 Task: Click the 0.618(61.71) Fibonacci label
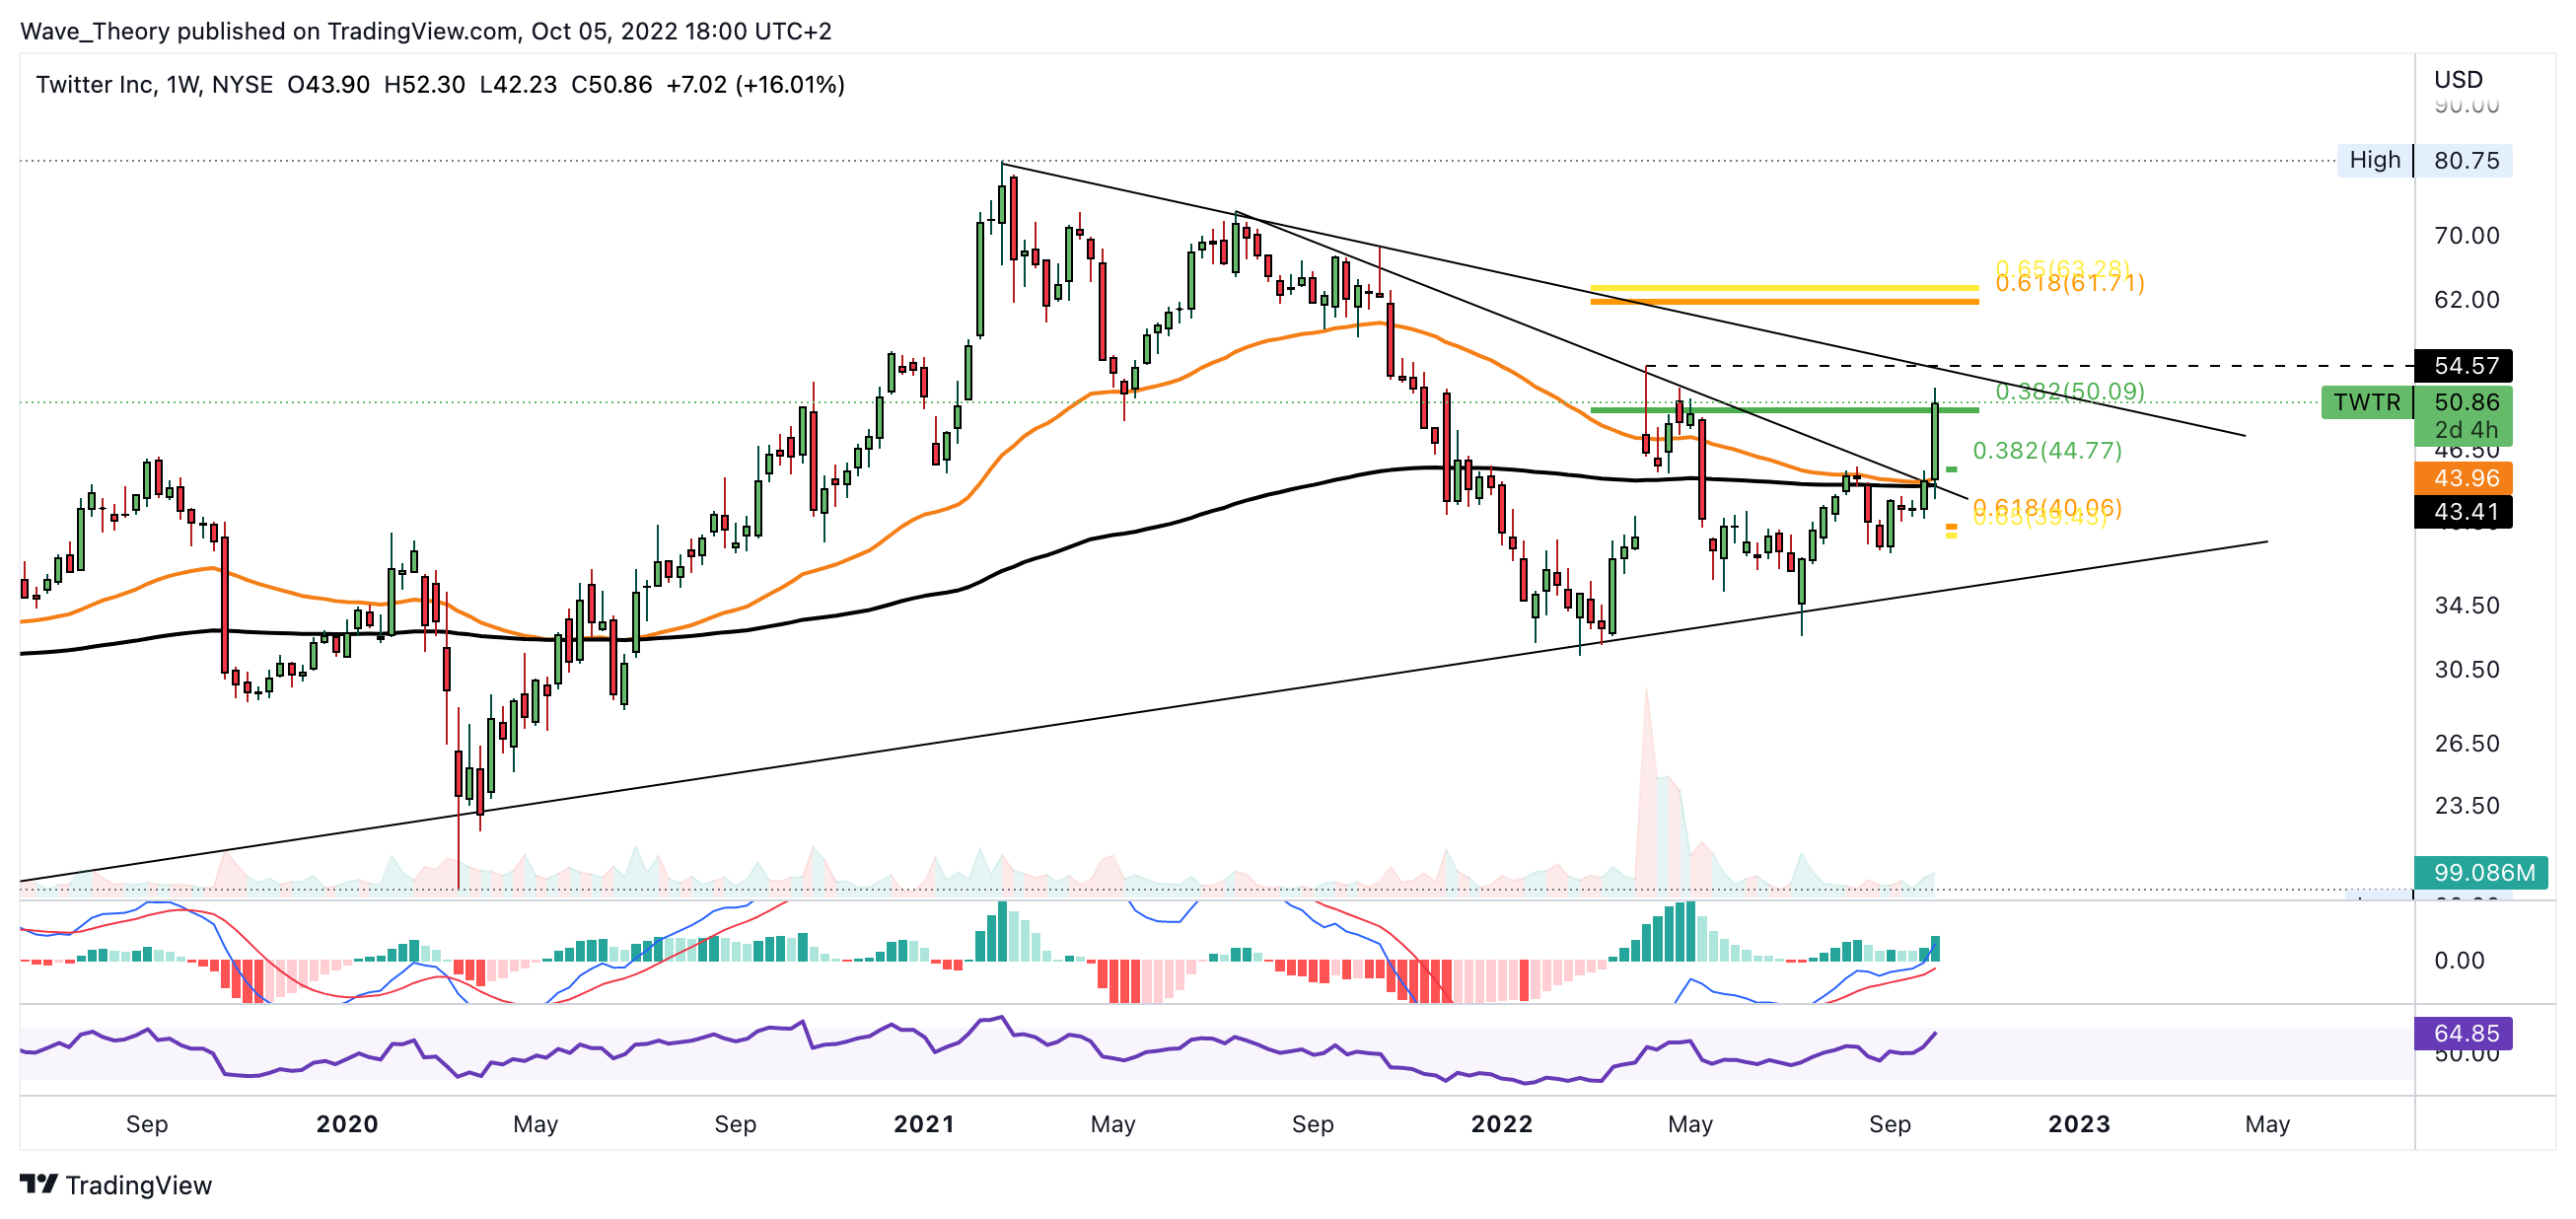point(2069,284)
